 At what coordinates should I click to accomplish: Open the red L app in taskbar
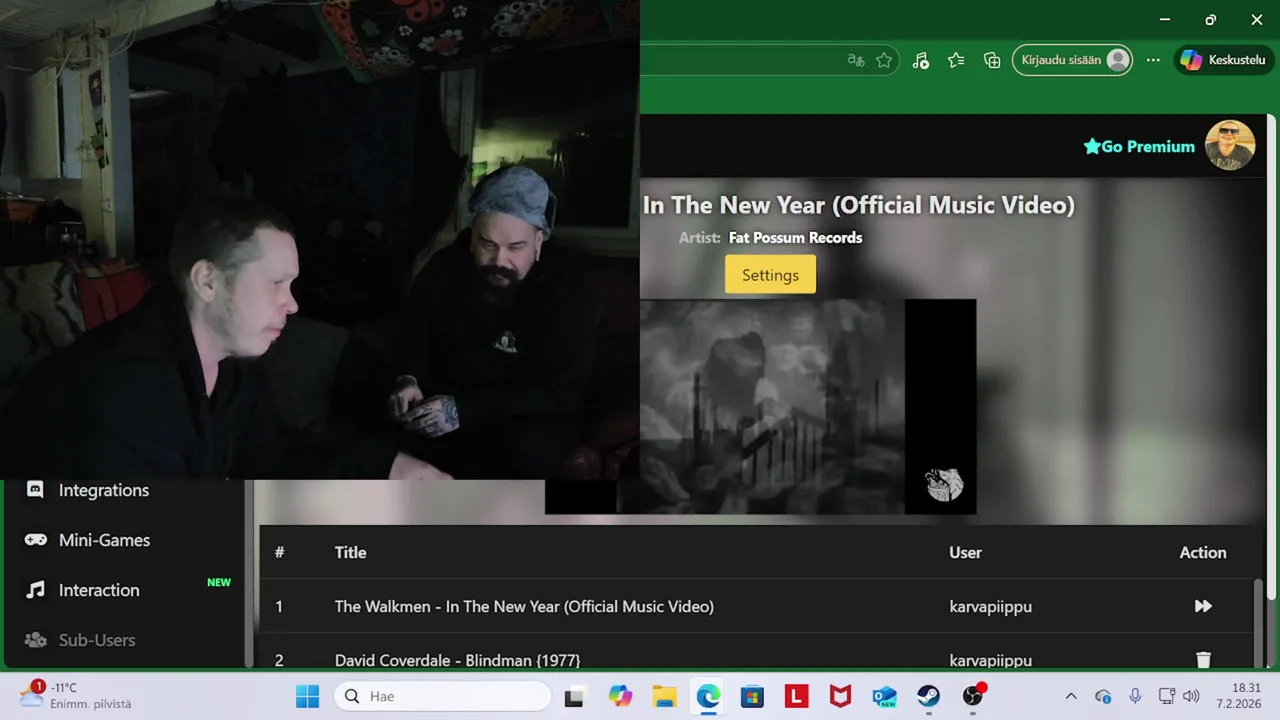click(x=796, y=696)
